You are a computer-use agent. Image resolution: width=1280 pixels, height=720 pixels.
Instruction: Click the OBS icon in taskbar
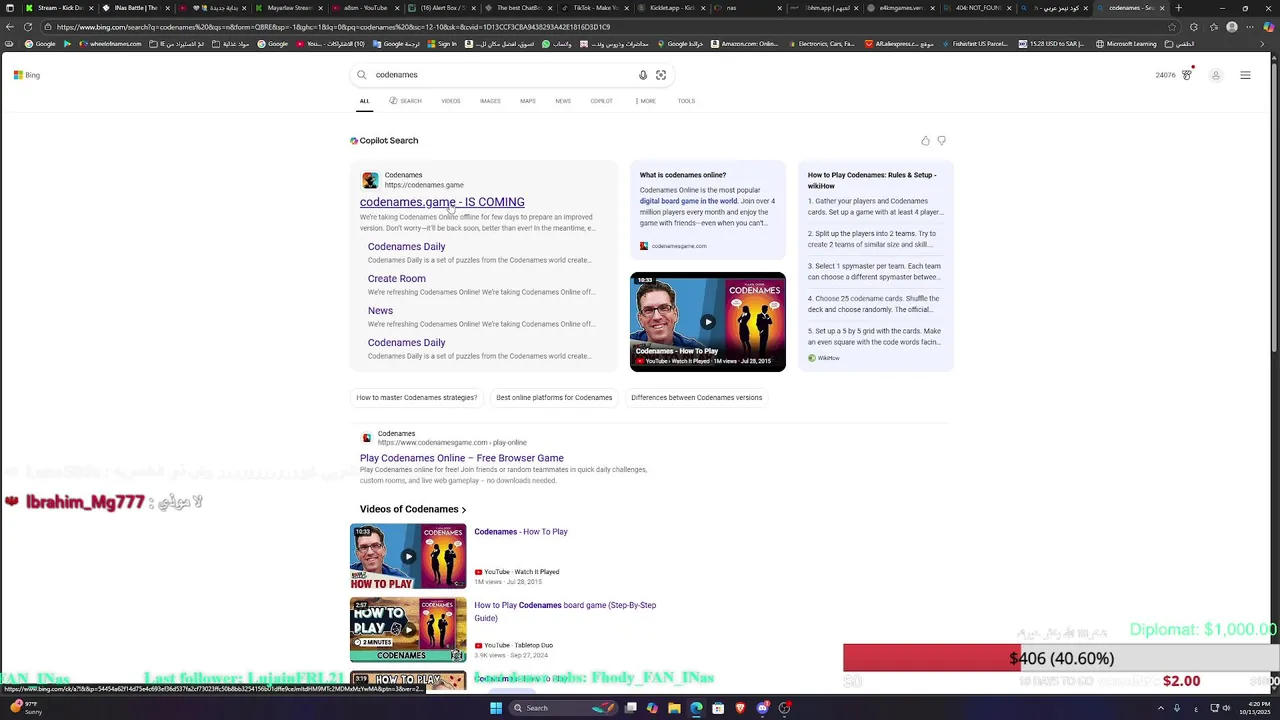(x=785, y=708)
